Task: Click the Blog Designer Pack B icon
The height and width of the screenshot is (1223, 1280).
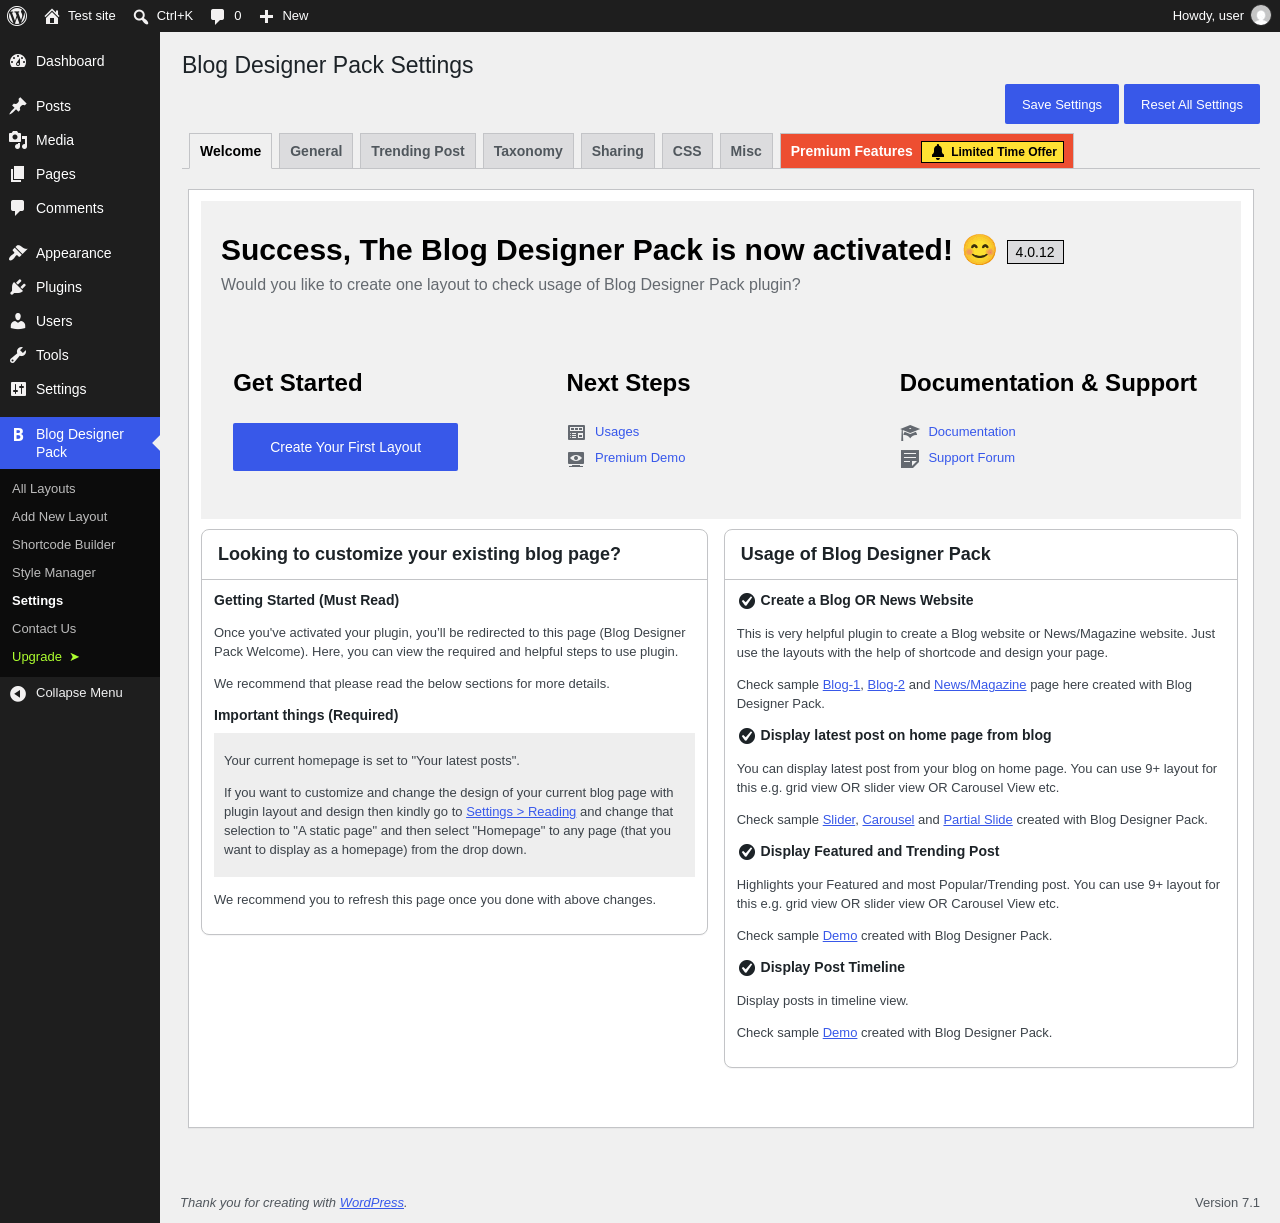Action: tap(18, 435)
